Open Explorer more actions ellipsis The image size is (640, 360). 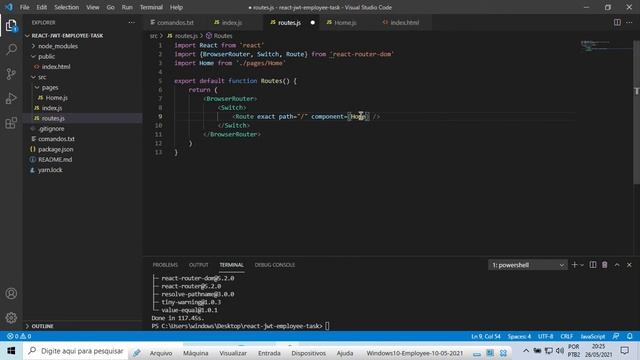coord(131,22)
